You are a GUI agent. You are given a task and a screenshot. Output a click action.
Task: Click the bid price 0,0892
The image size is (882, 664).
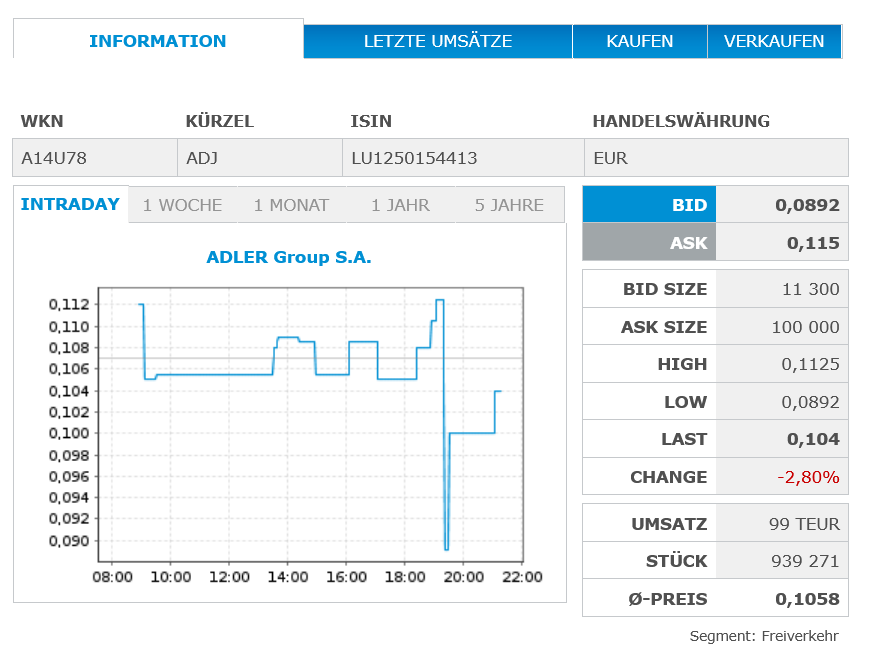tap(807, 205)
